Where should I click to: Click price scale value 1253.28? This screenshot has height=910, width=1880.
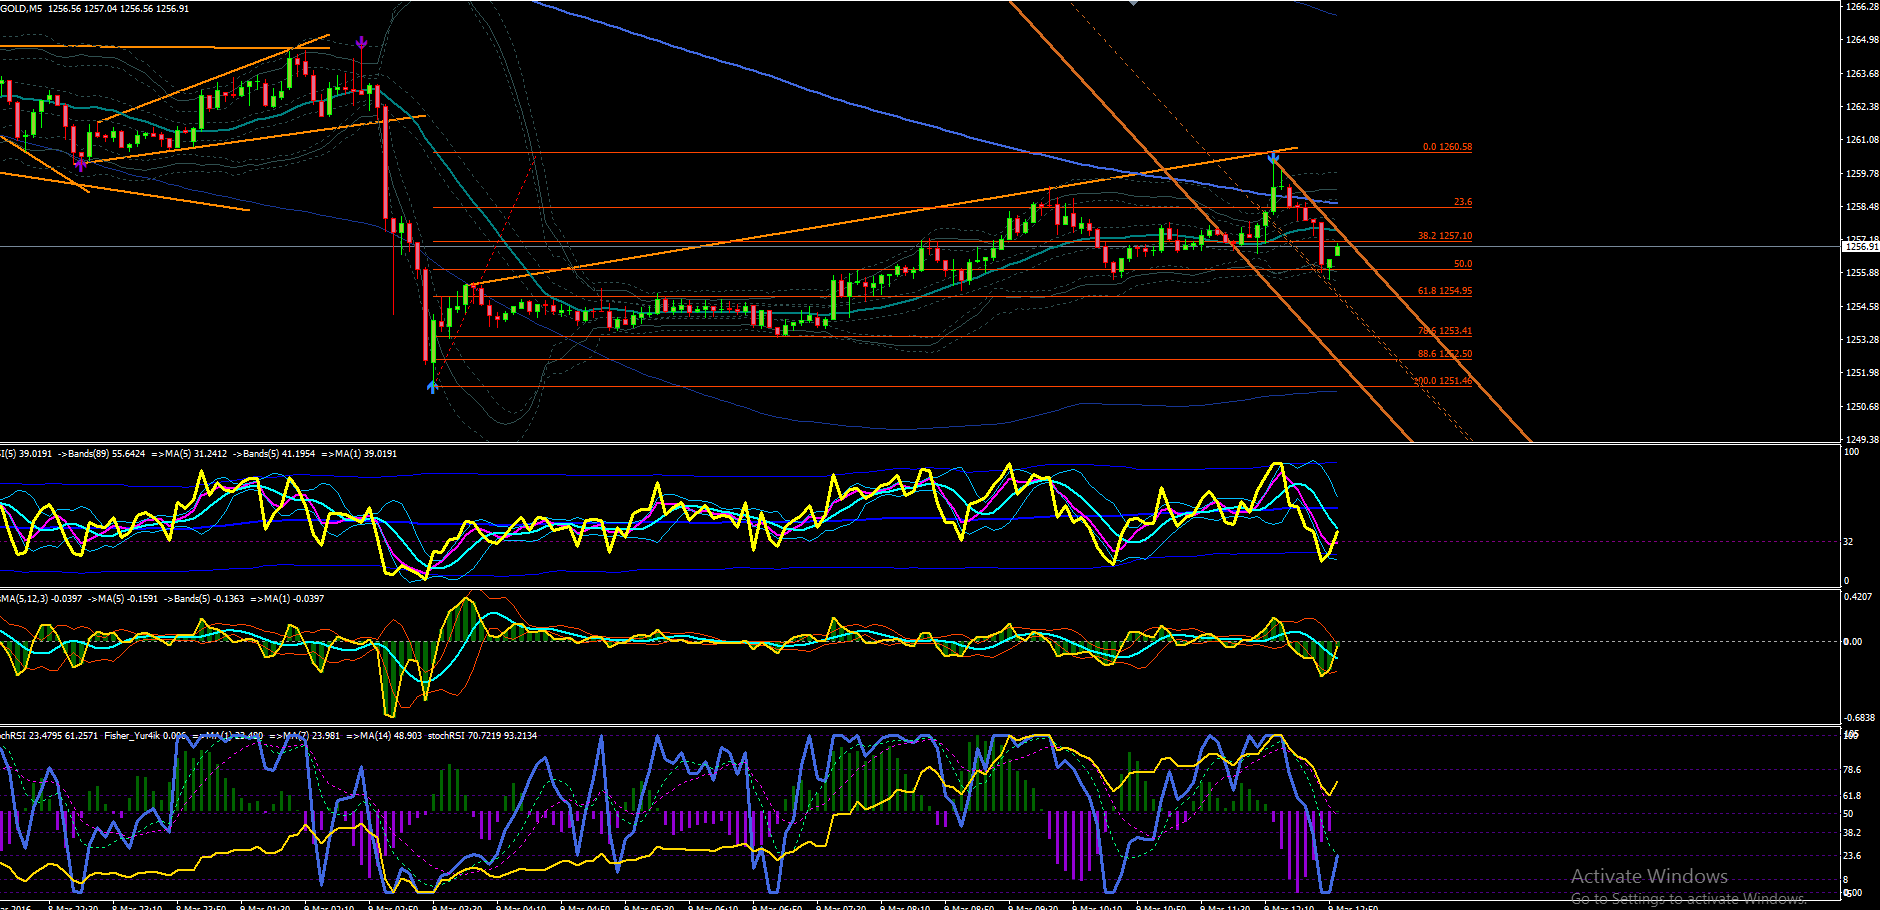point(1862,340)
